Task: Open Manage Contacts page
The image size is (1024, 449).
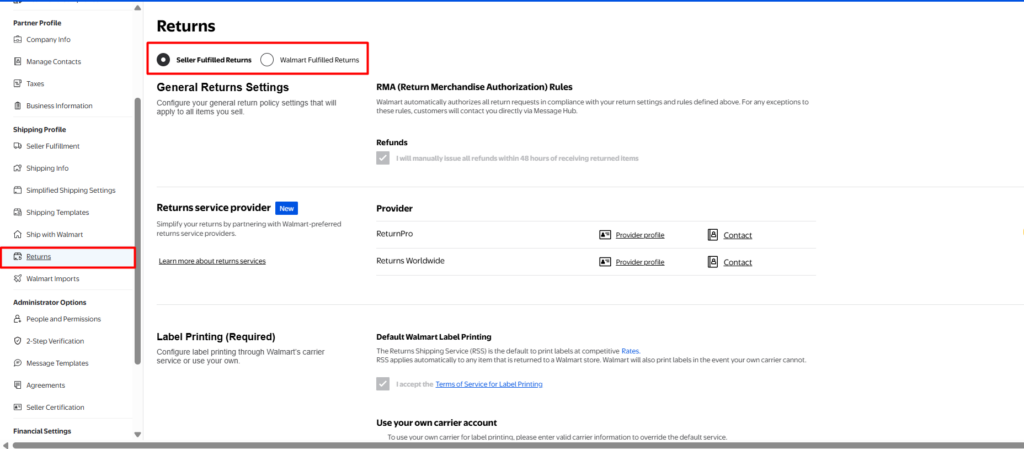Action: click(x=54, y=61)
